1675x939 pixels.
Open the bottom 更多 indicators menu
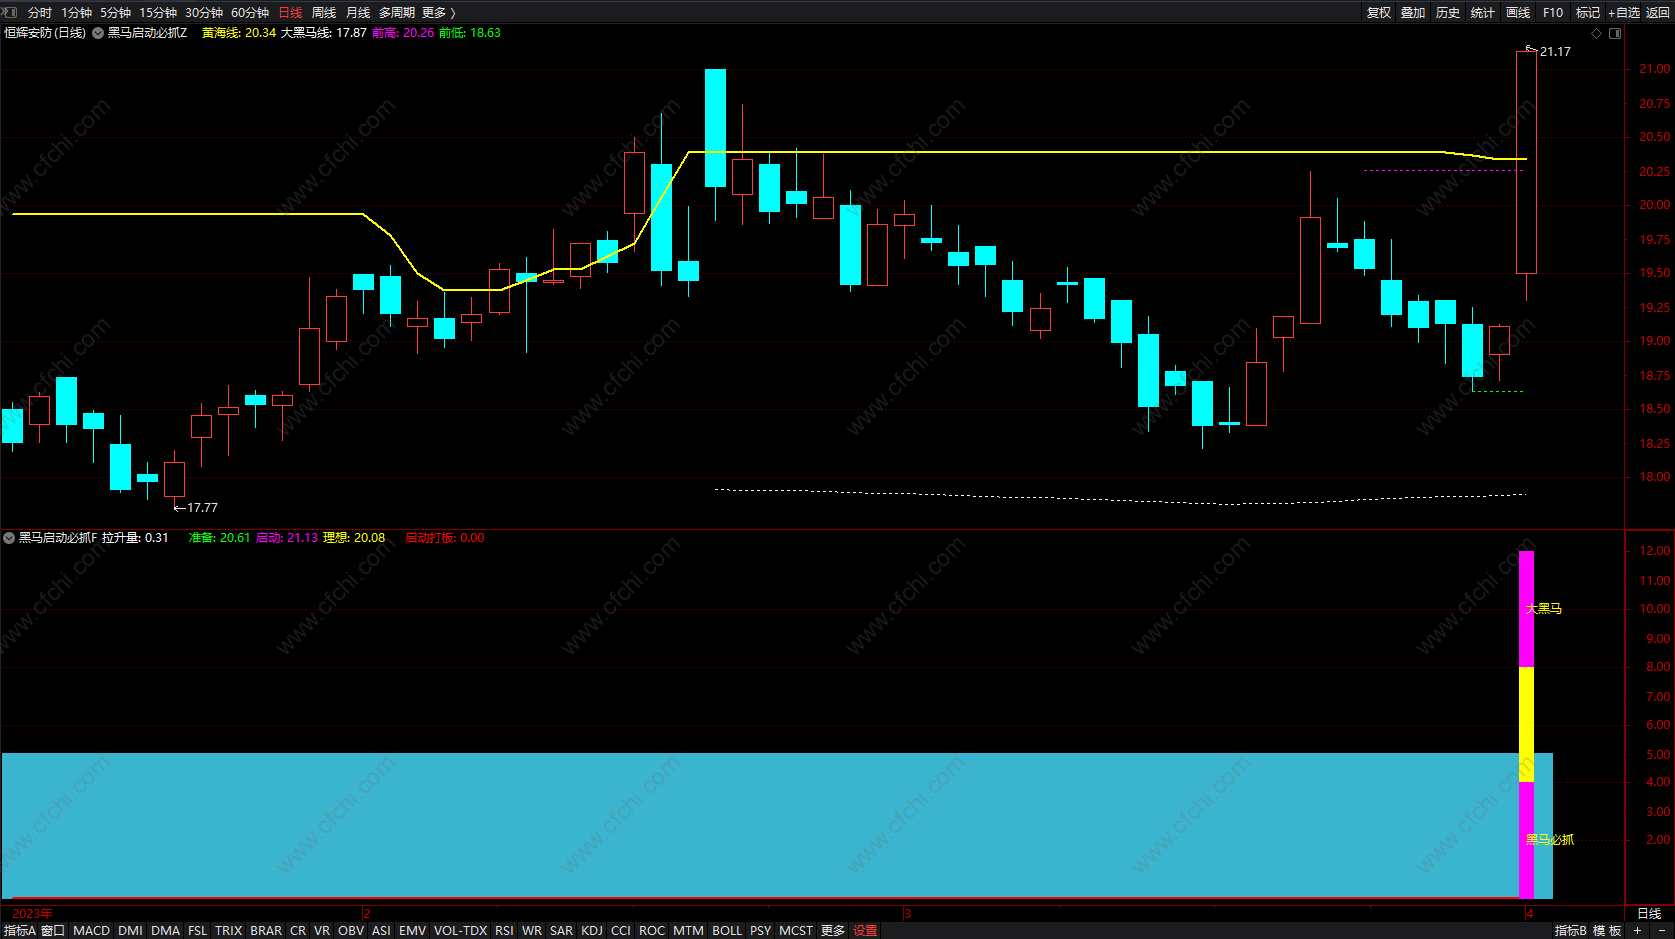point(833,930)
